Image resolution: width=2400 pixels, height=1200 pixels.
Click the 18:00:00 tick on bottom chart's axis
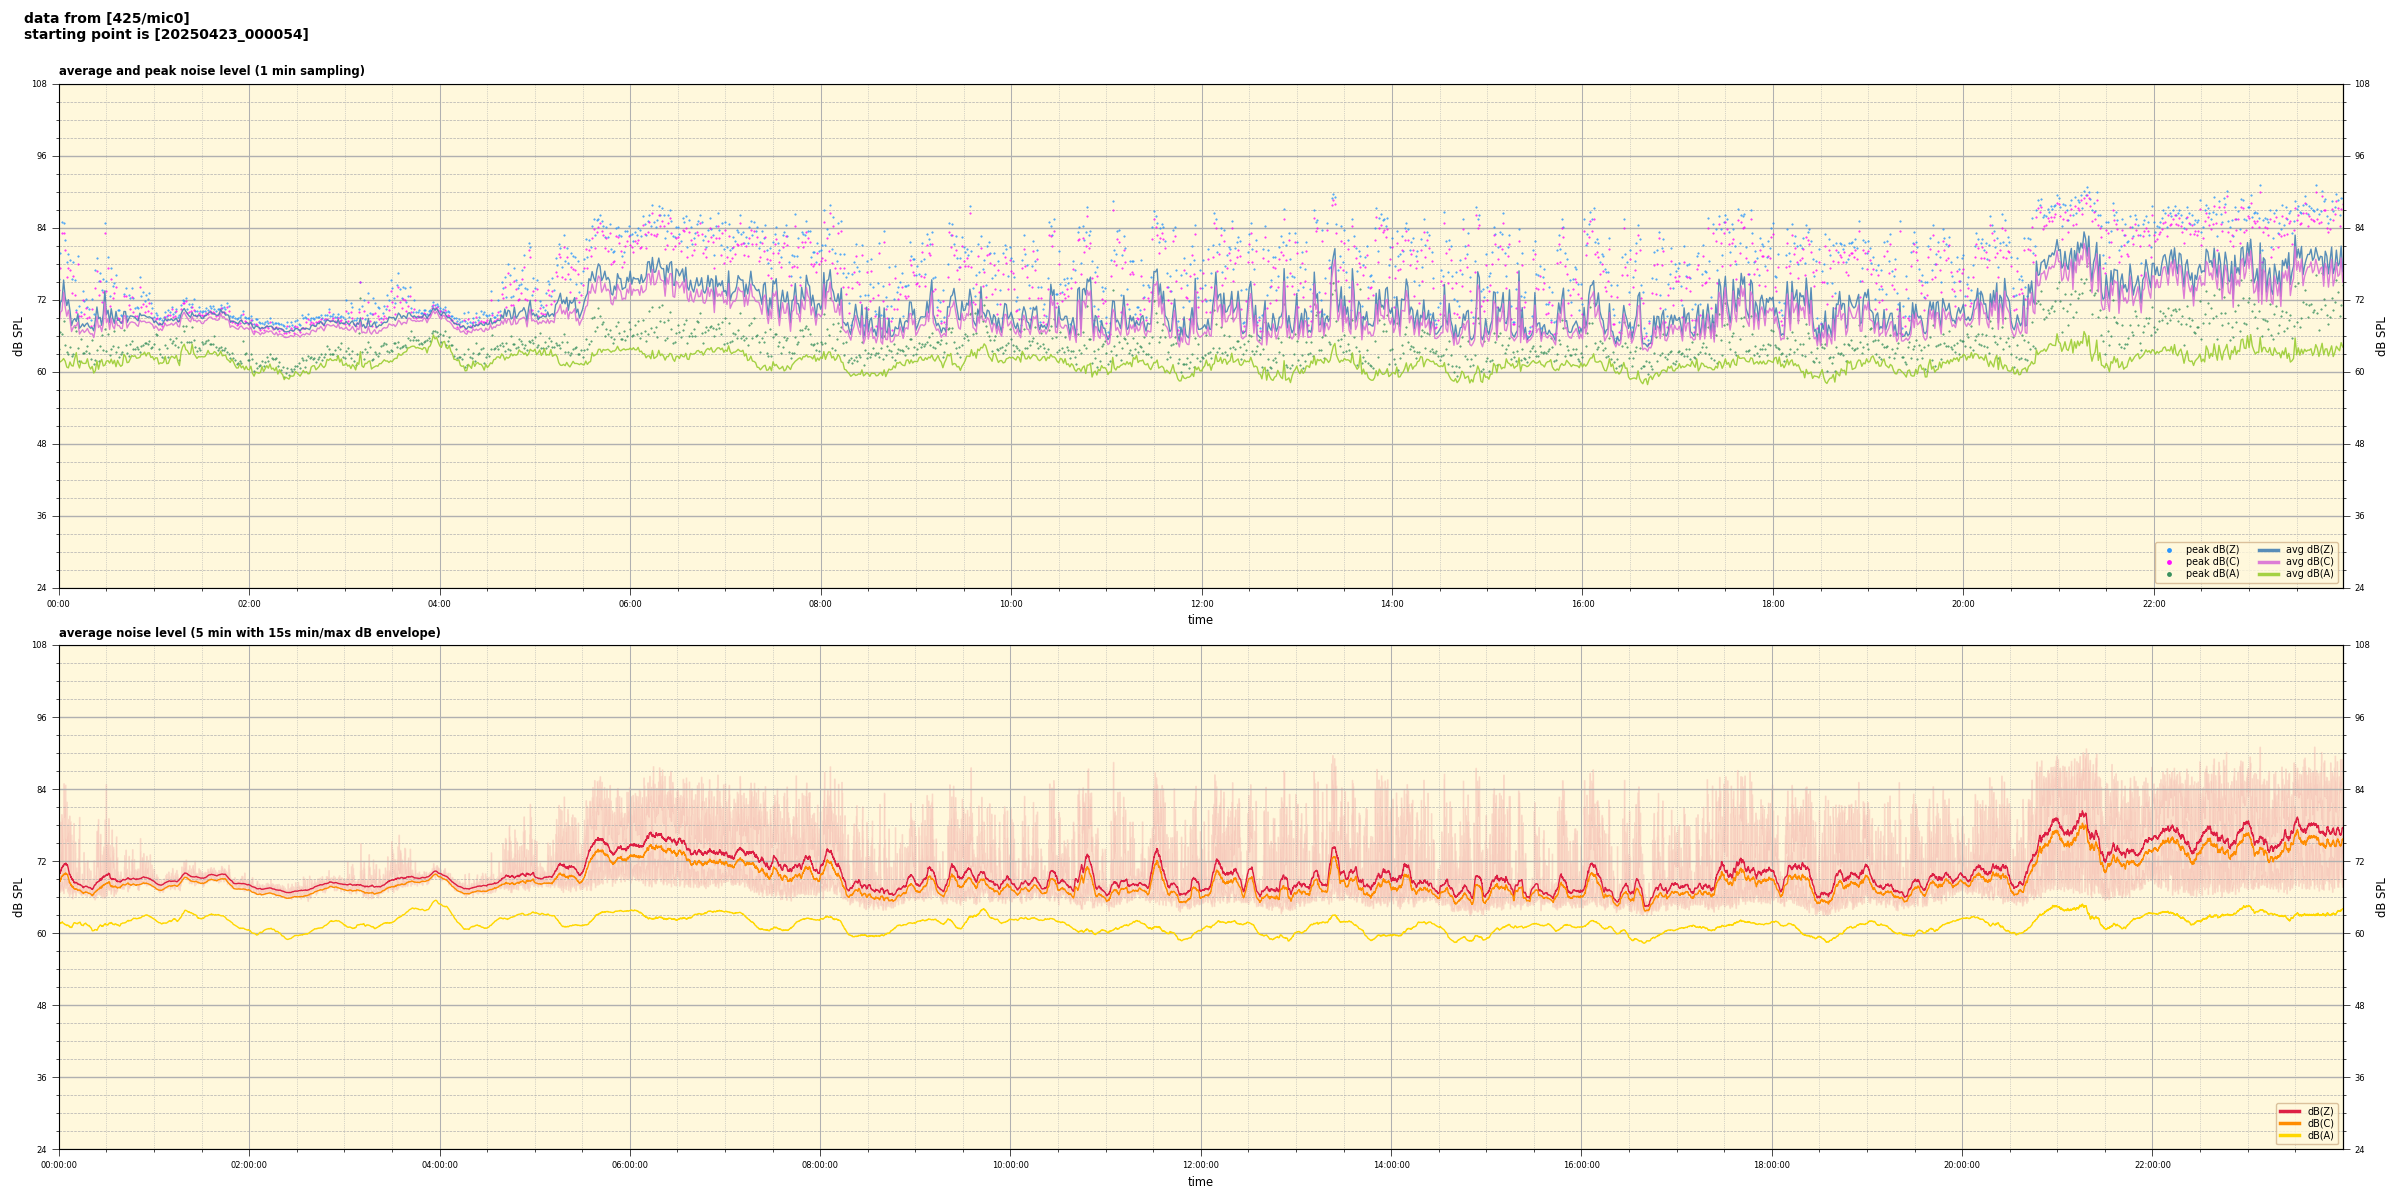[x=1772, y=1165]
